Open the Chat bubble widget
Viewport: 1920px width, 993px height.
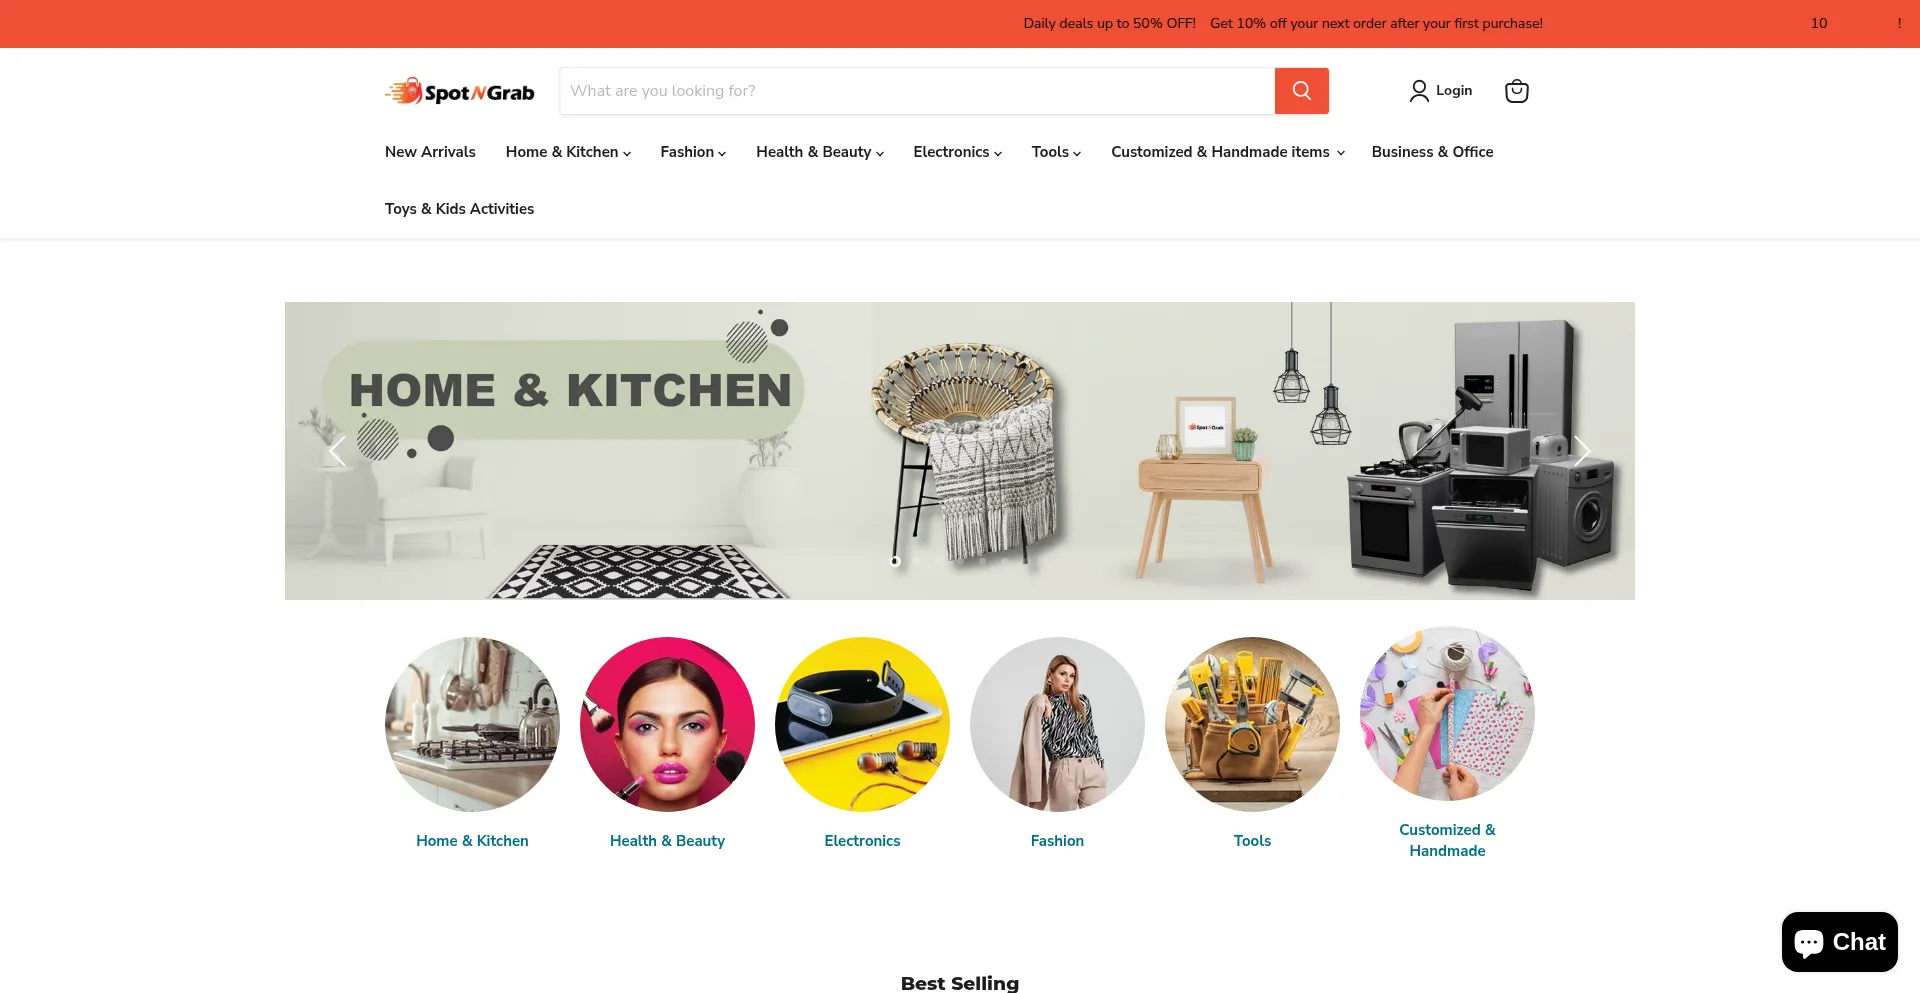coord(1839,942)
